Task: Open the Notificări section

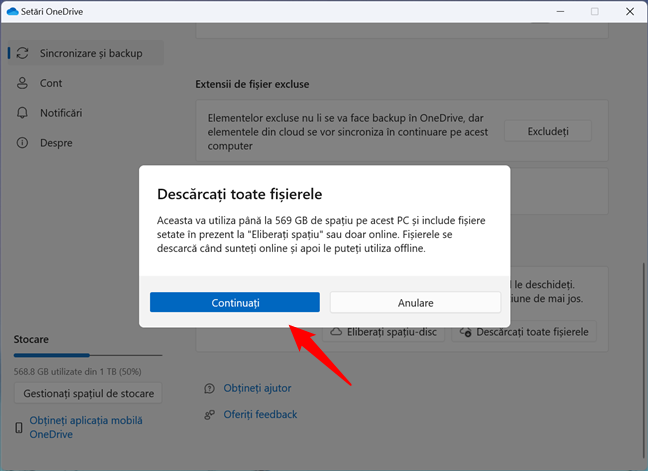Action: point(61,113)
